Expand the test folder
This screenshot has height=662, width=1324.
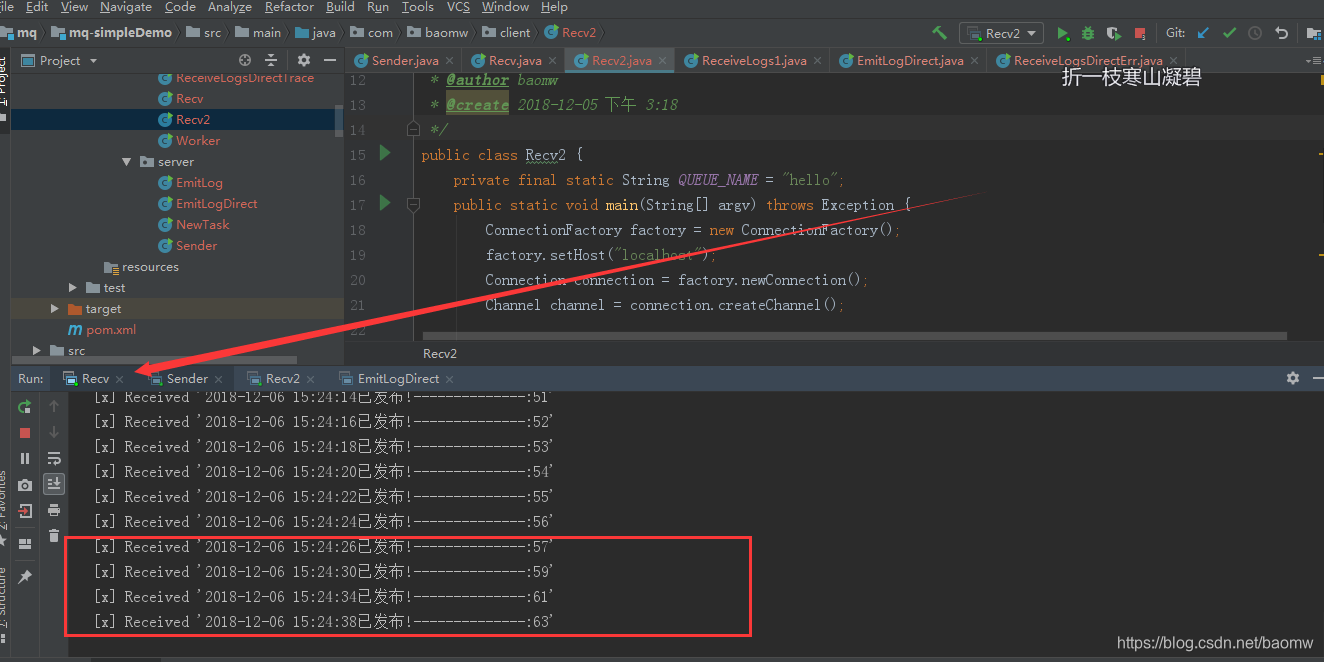click(73, 288)
